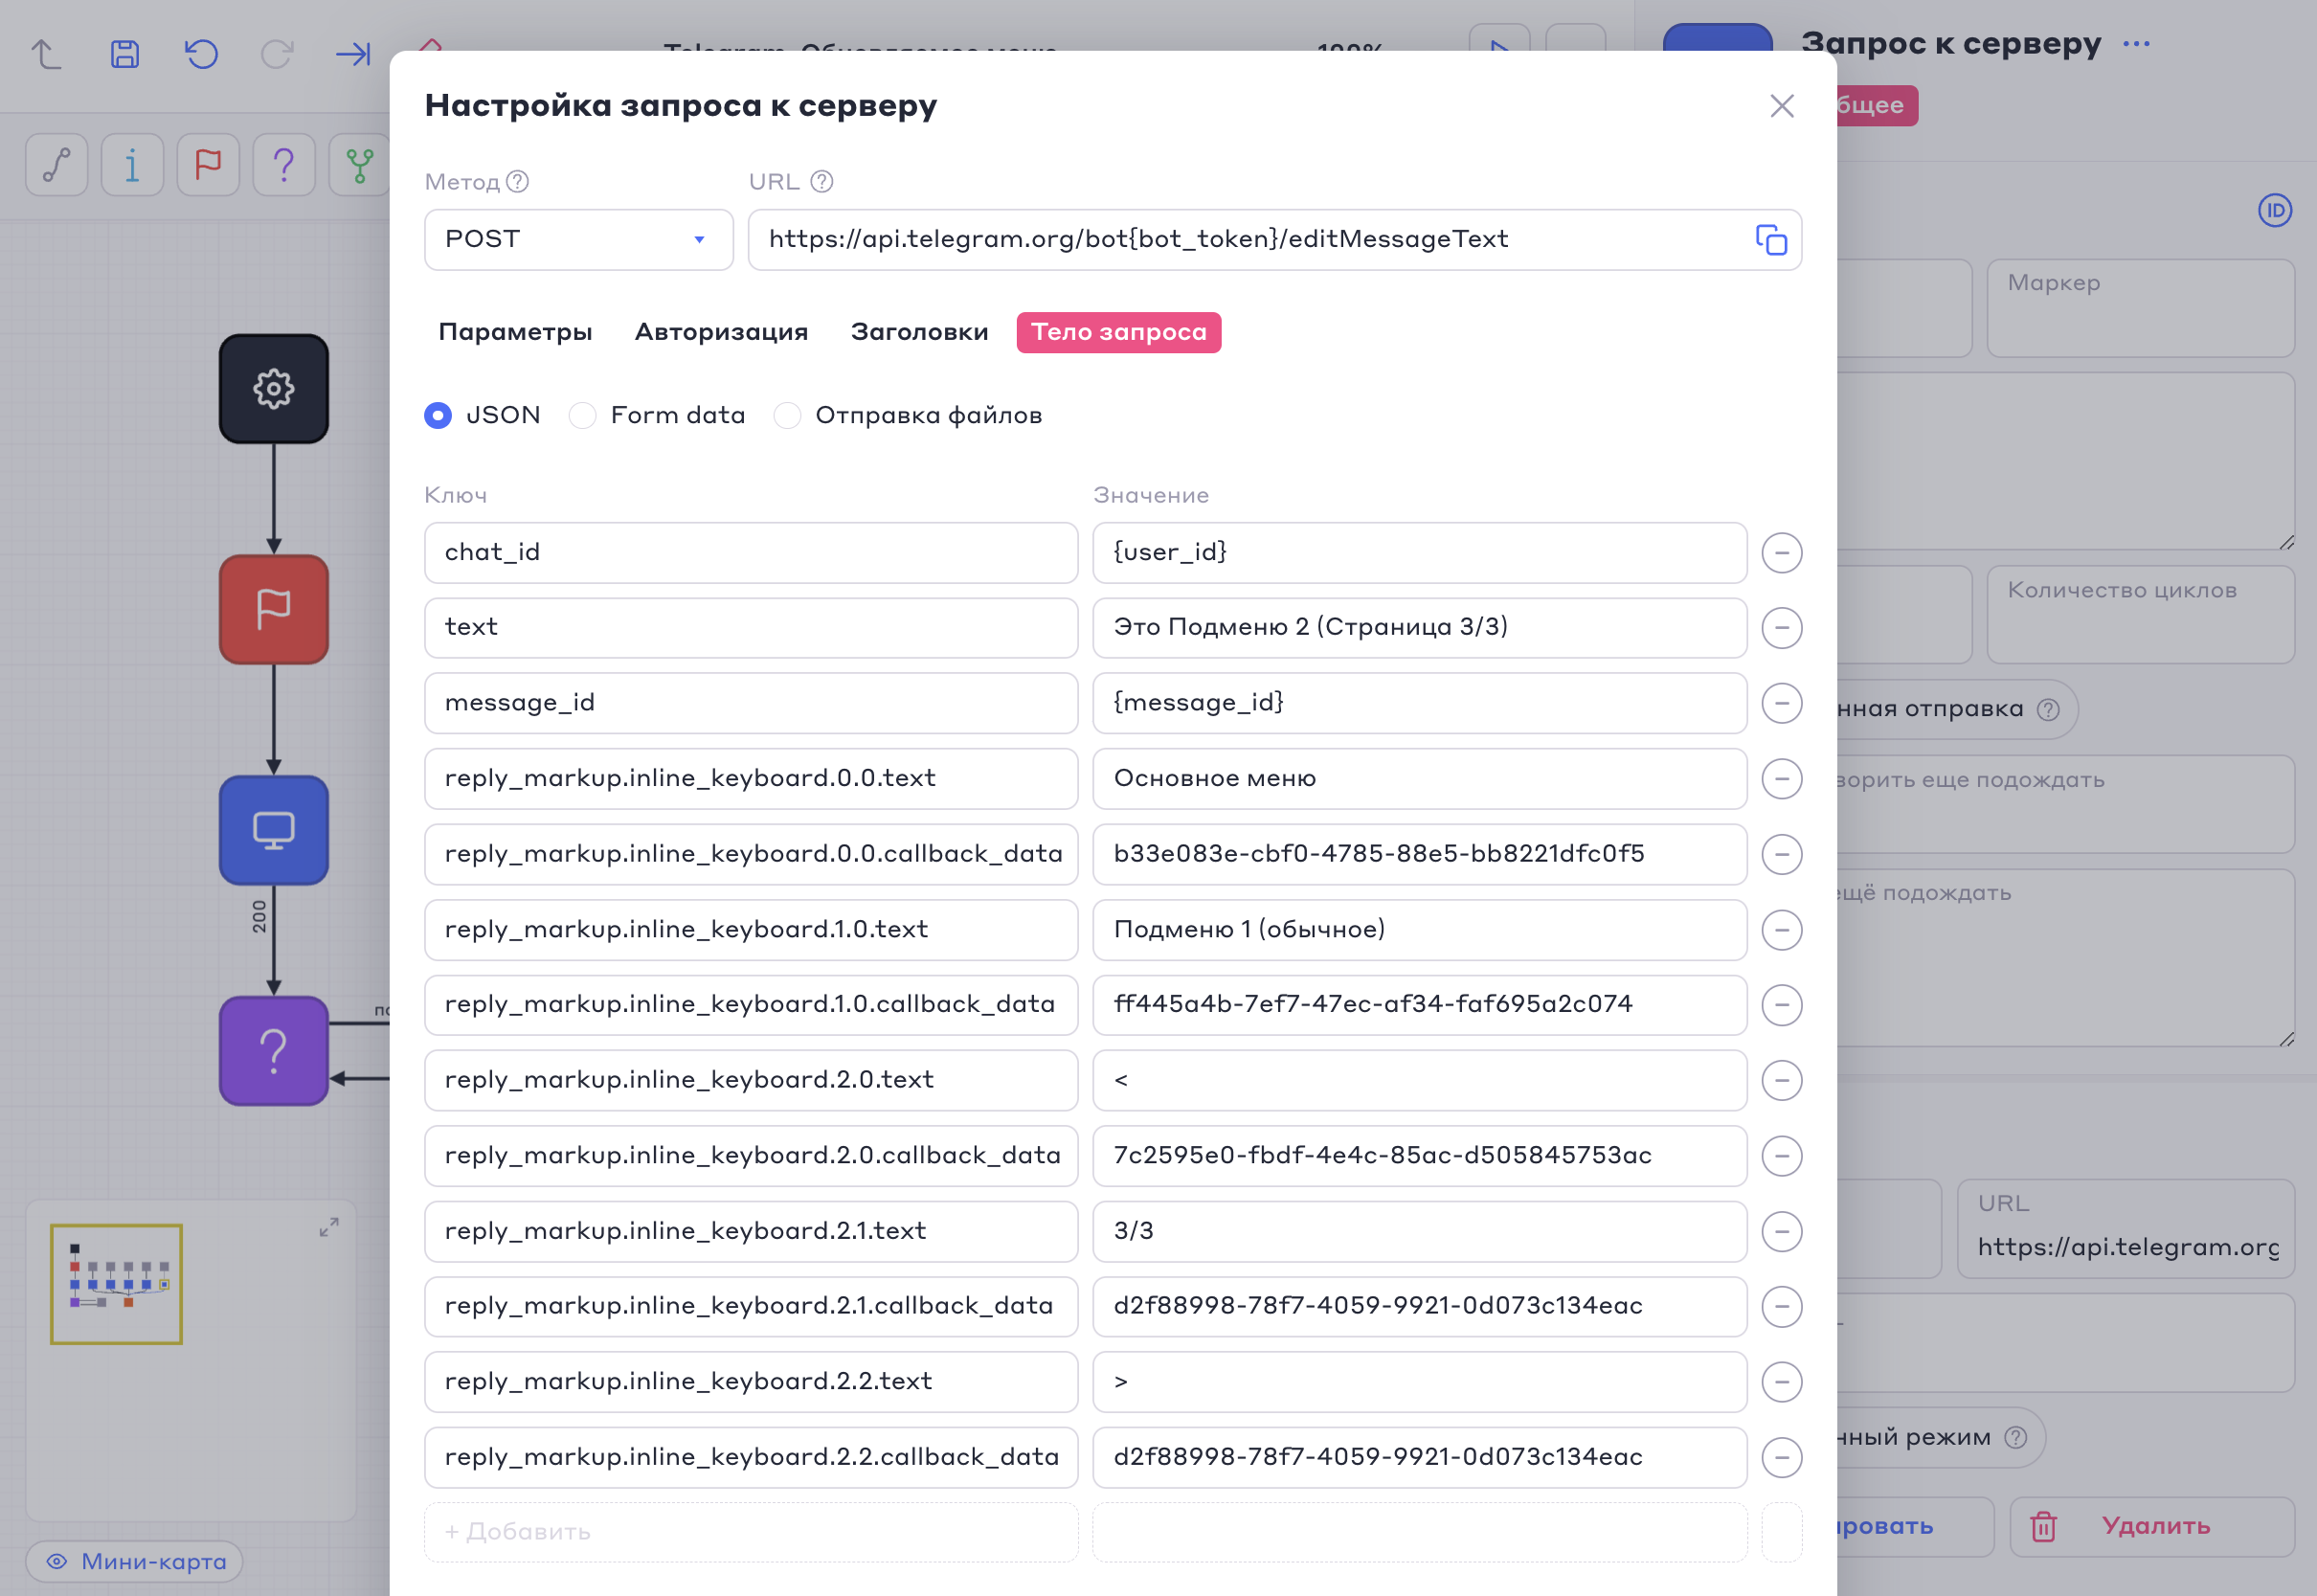Select the Тело запроса tab
Viewport: 2317px width, 1596px height.
(x=1118, y=332)
